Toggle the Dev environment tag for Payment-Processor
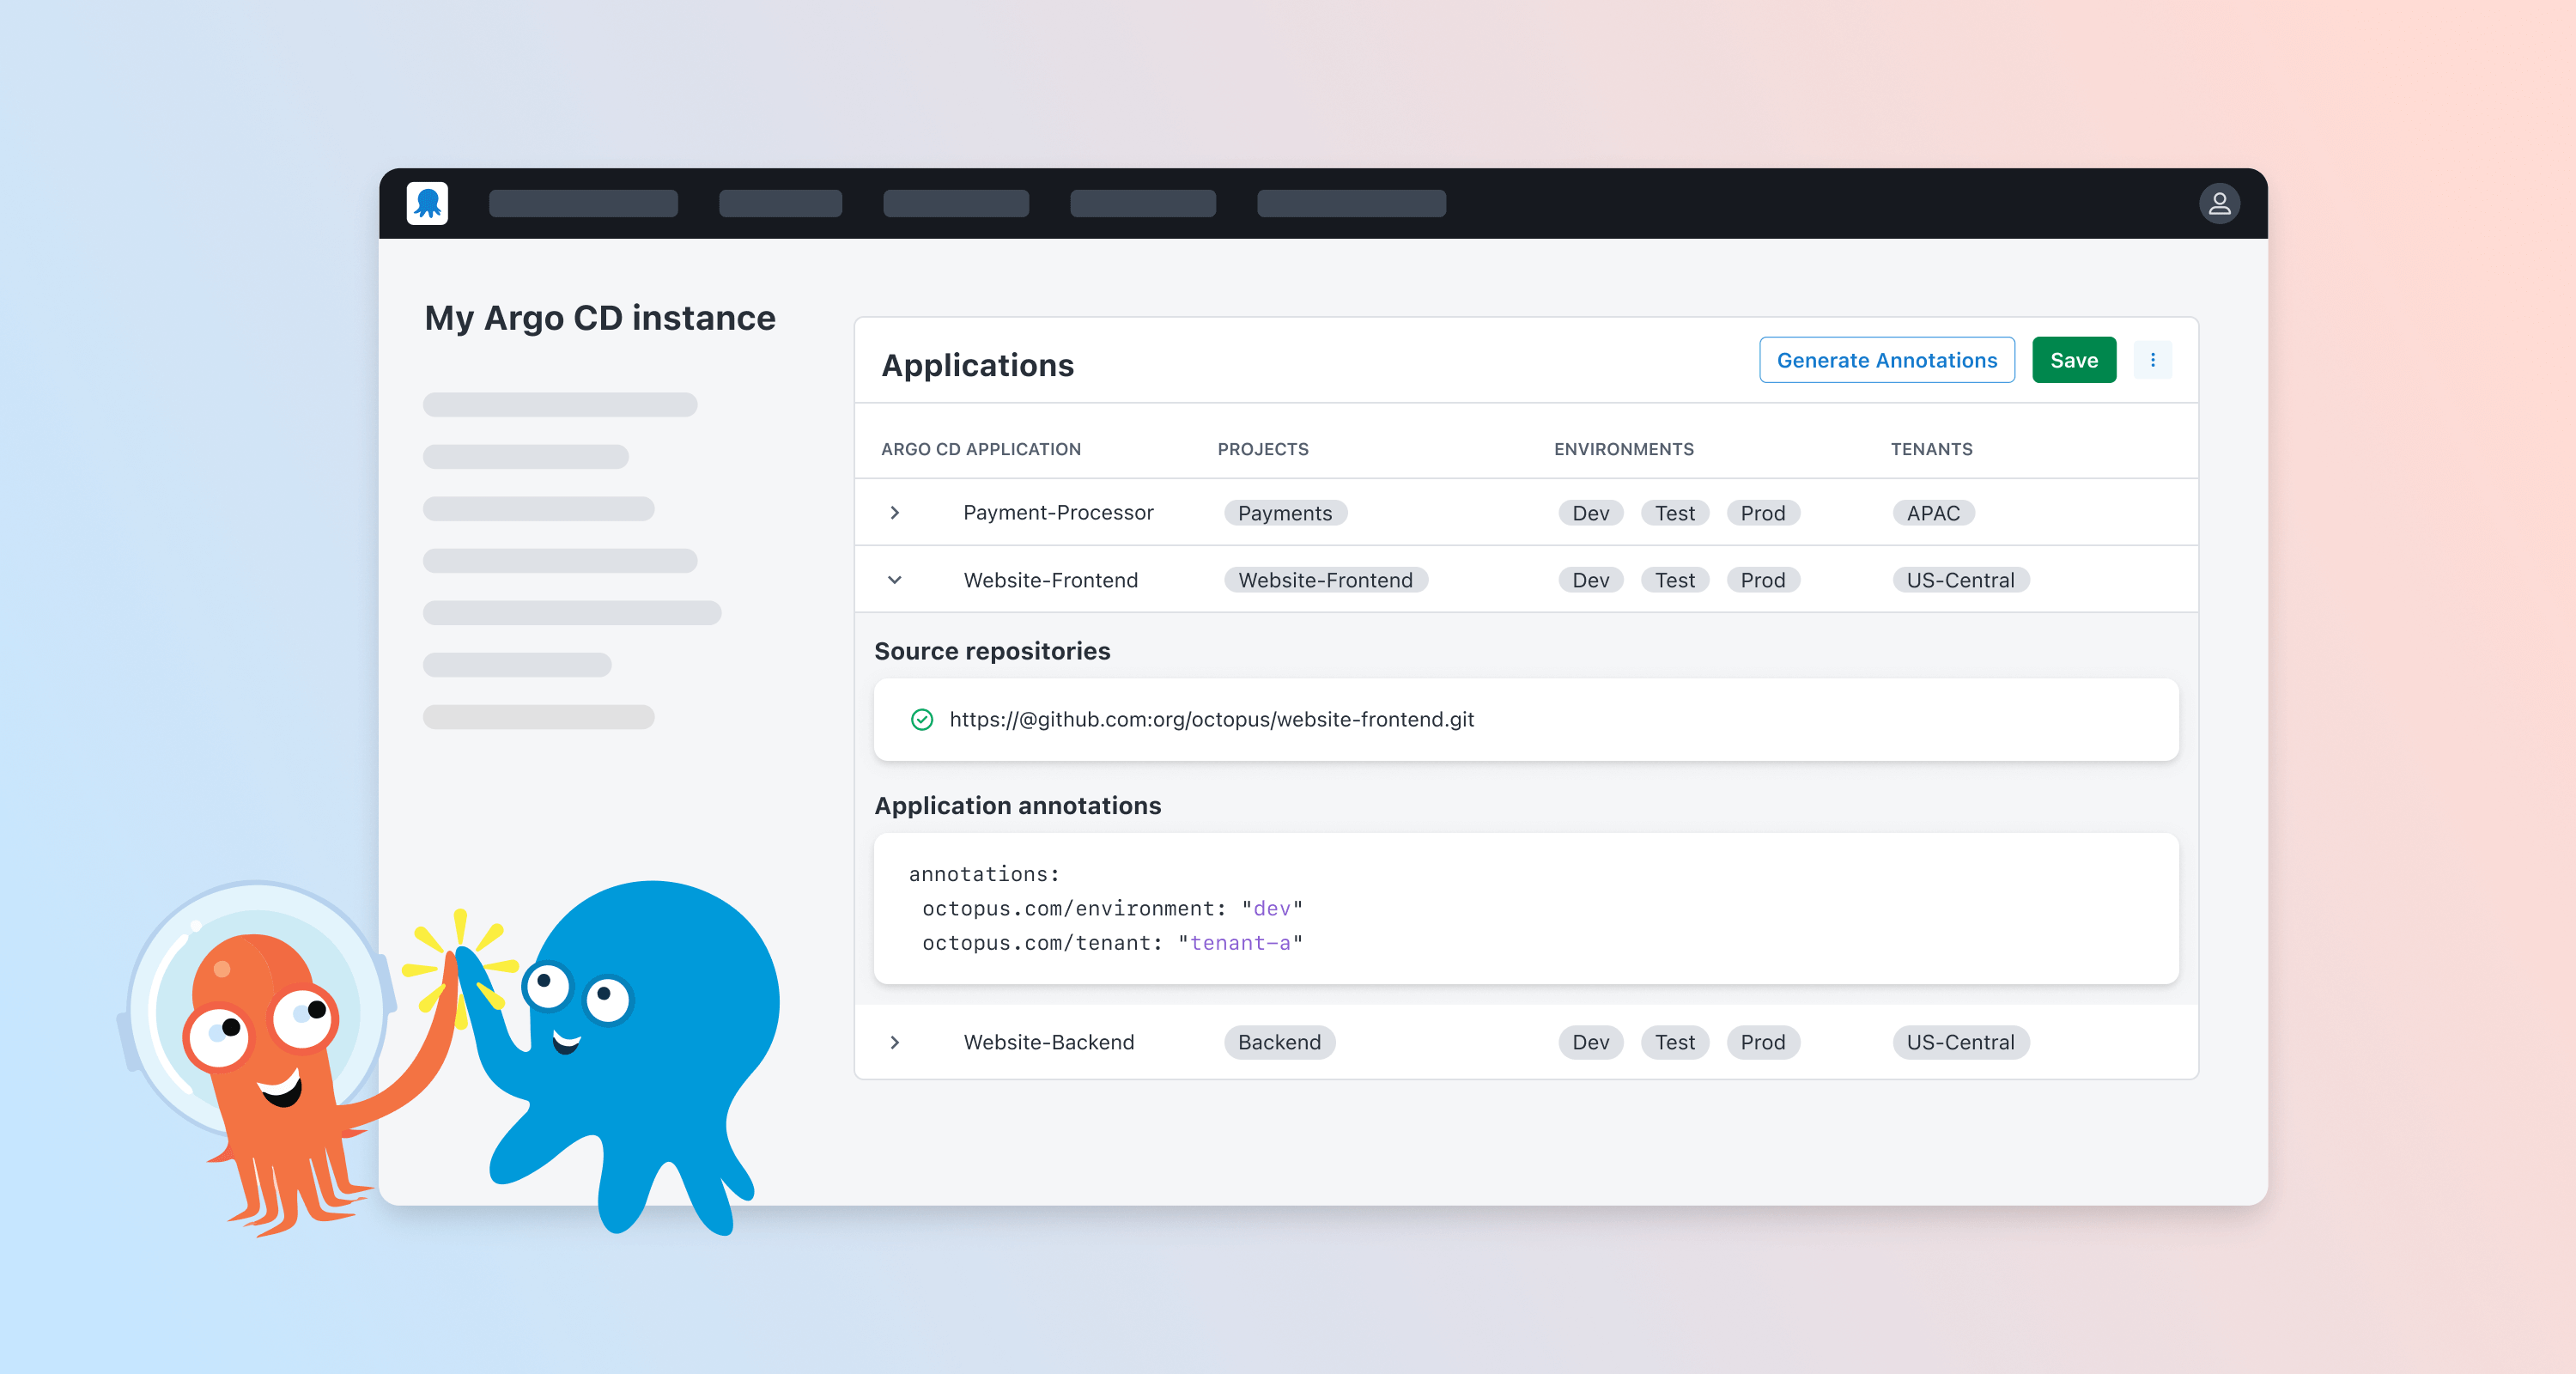Image resolution: width=2576 pixels, height=1374 pixels. [x=1590, y=512]
